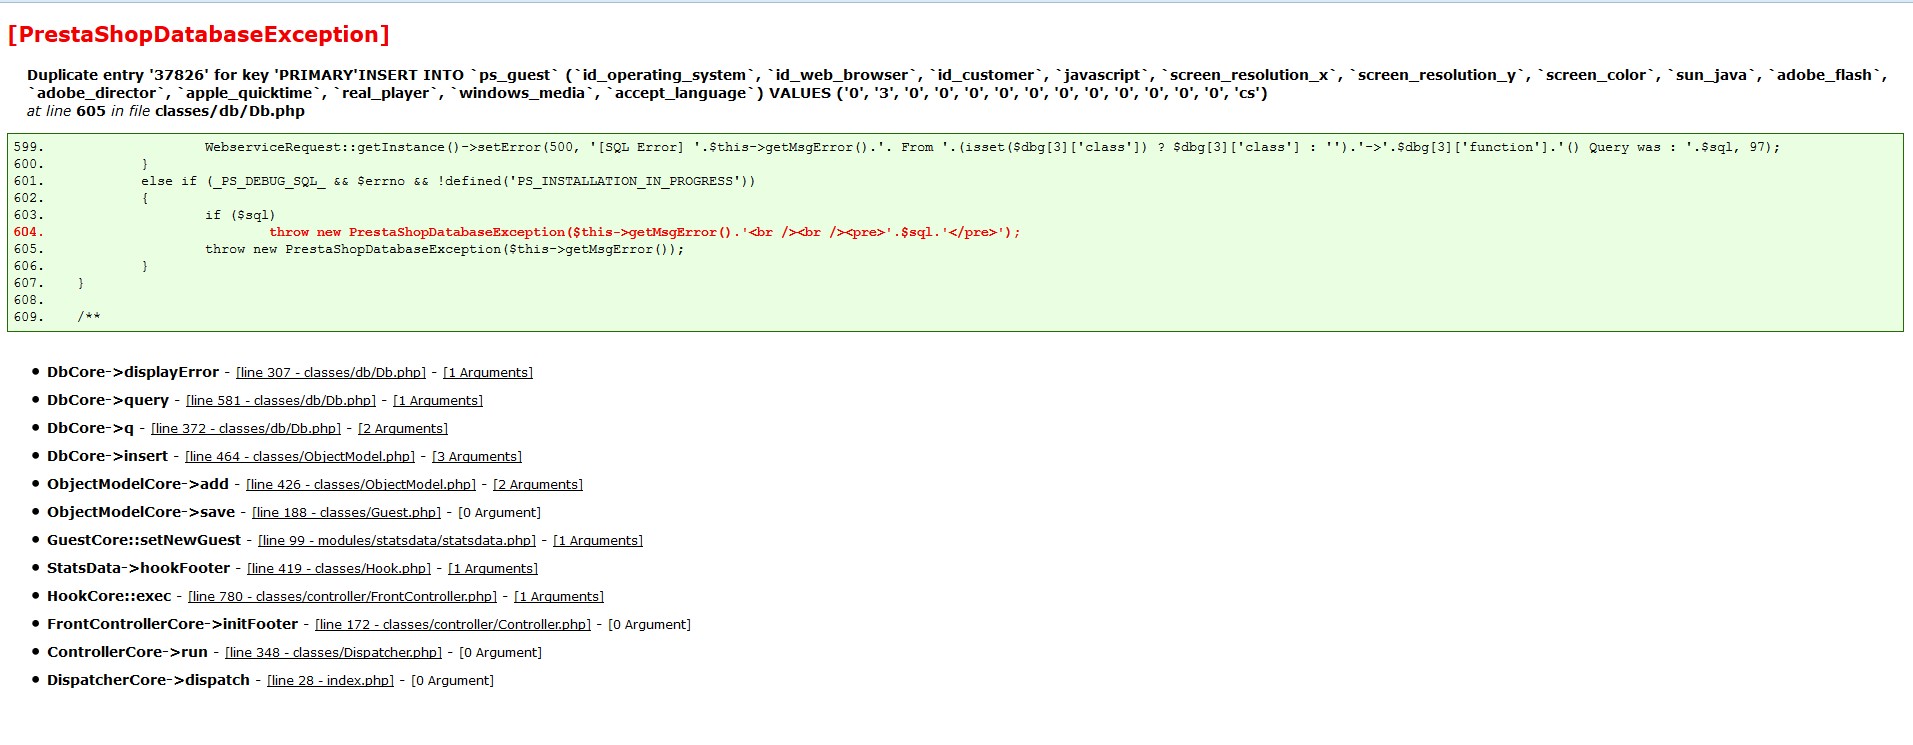The width and height of the screenshot is (1913, 745).
Task: Expand the '3 Arguments' link for DbCore->insert
Action: pos(477,456)
